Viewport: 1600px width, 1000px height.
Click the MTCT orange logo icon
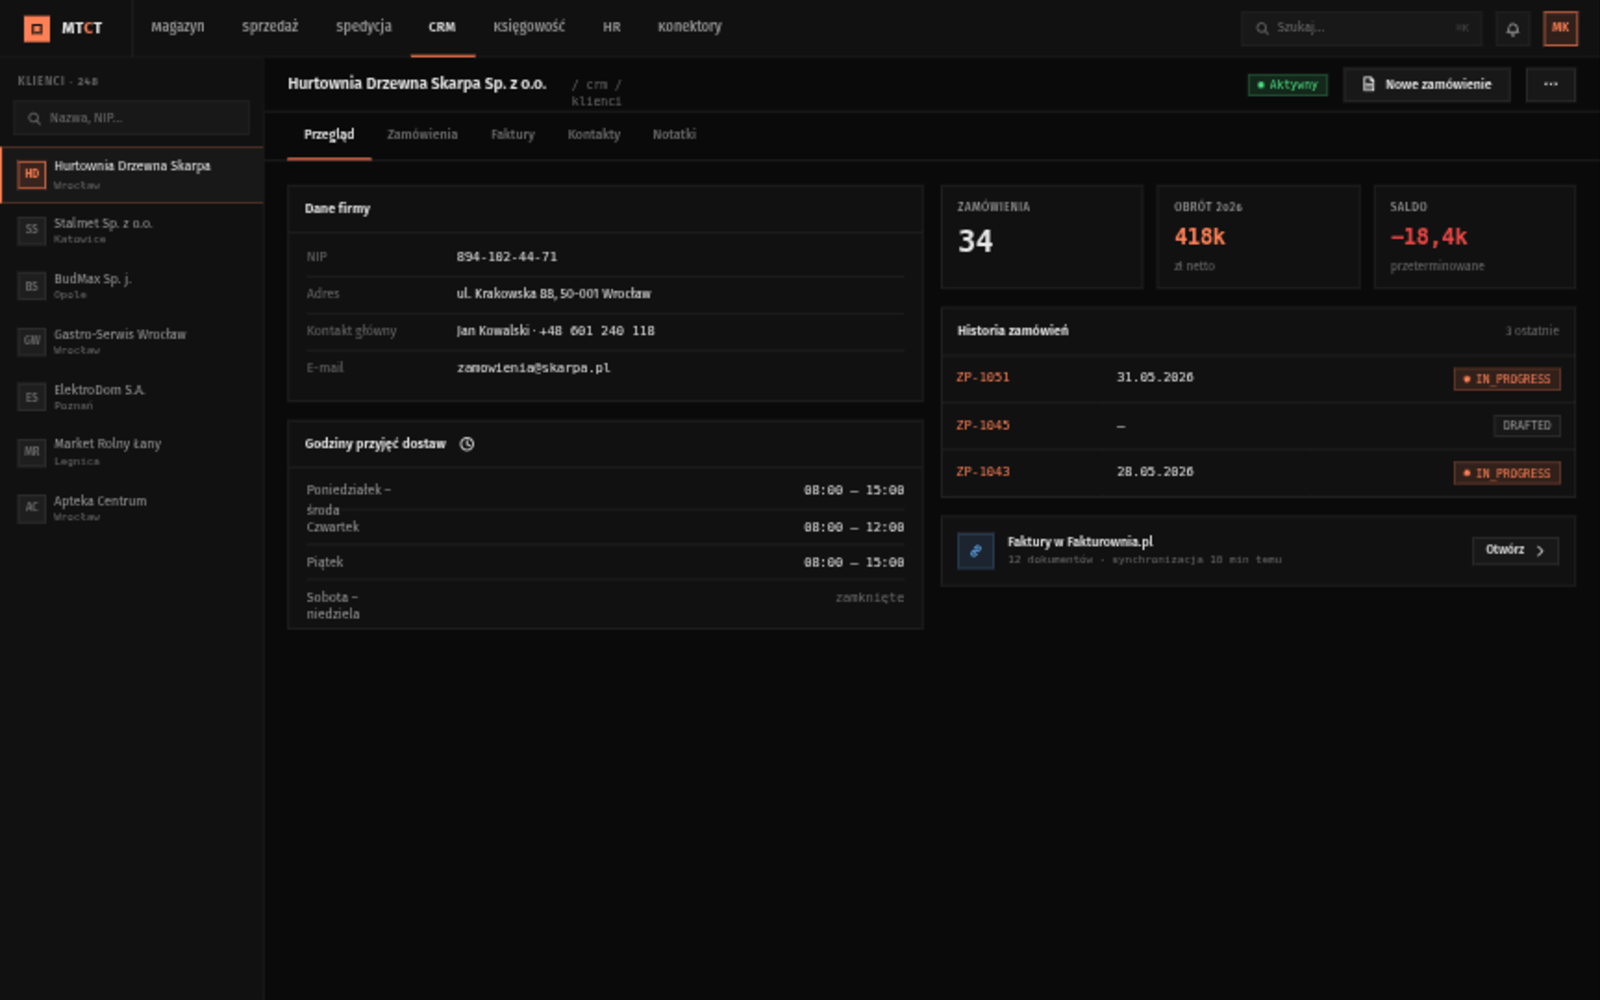[x=36, y=28]
